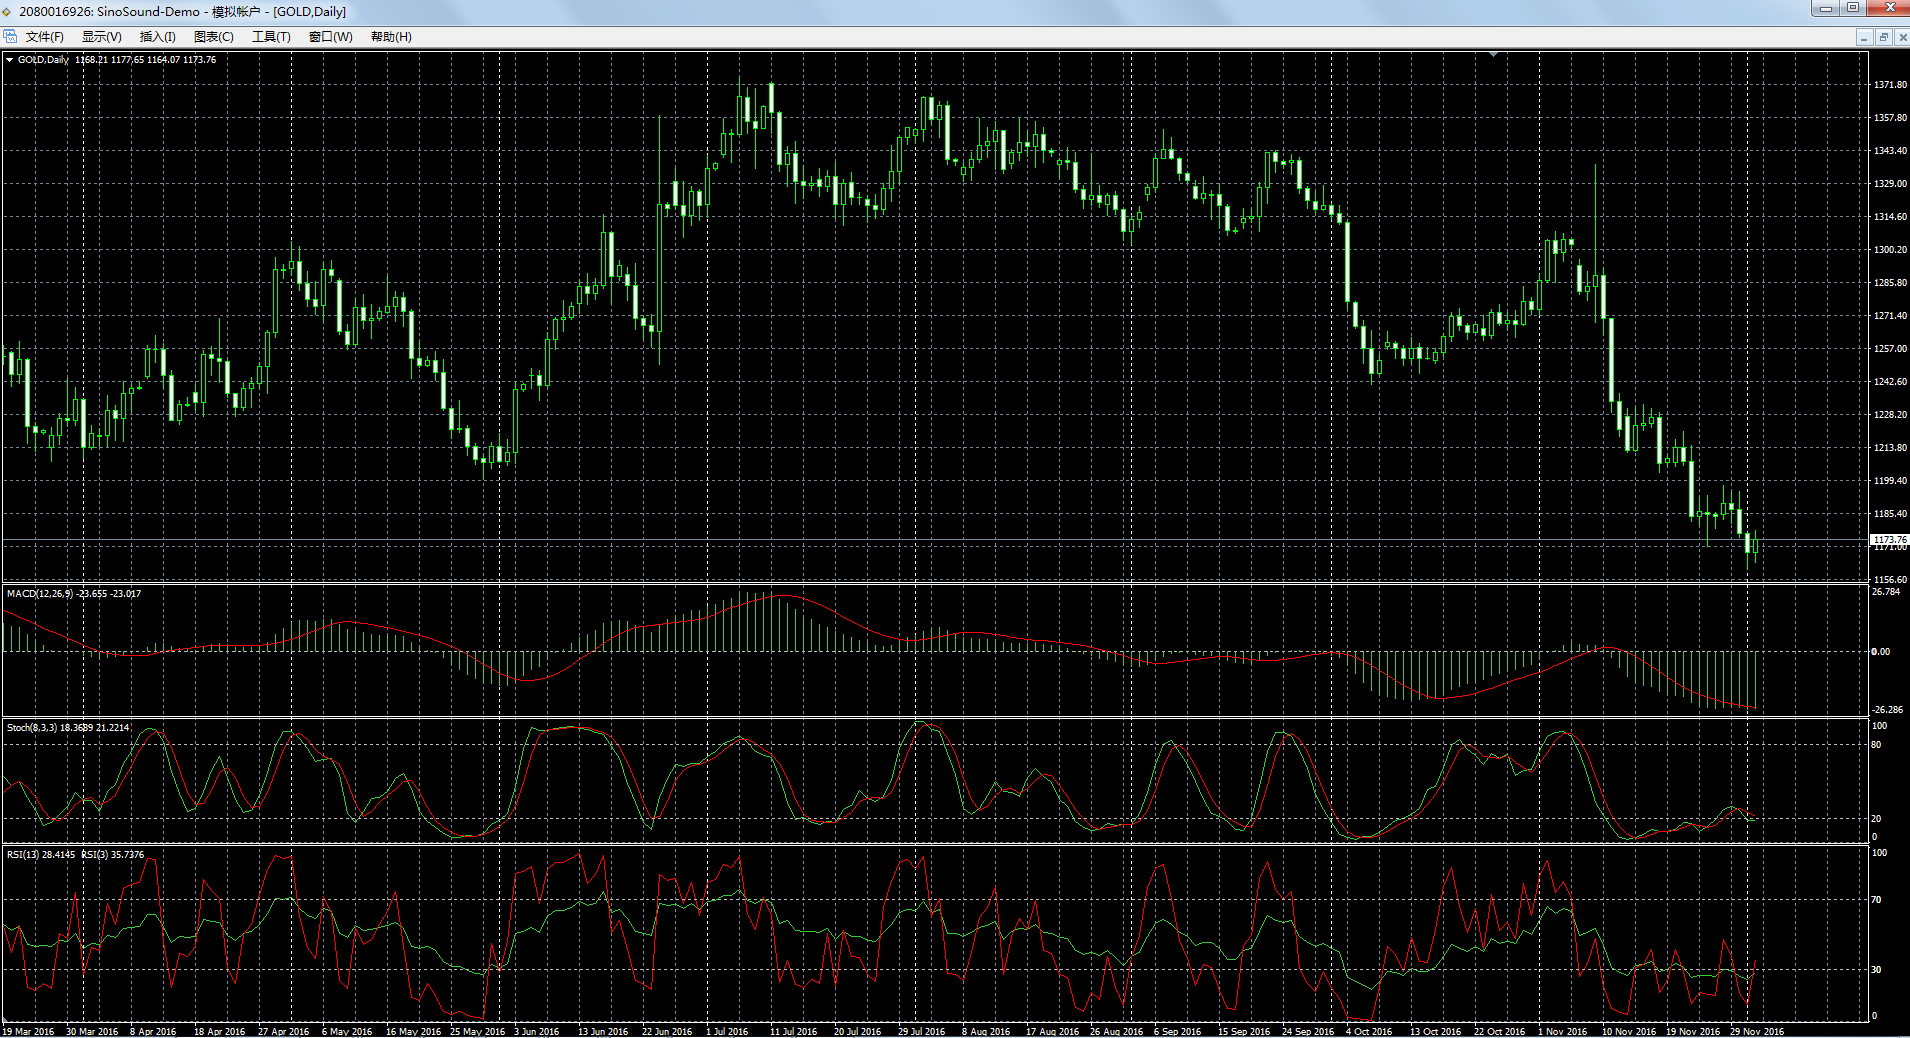Restore down the inner GOLD chart window
The image size is (1910, 1038).
(1883, 37)
